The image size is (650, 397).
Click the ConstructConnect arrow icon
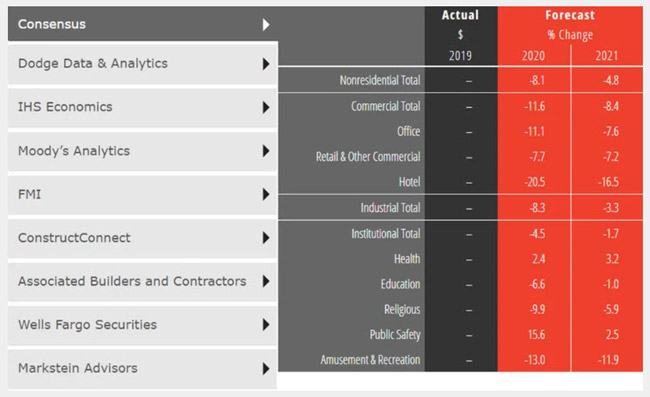(266, 238)
